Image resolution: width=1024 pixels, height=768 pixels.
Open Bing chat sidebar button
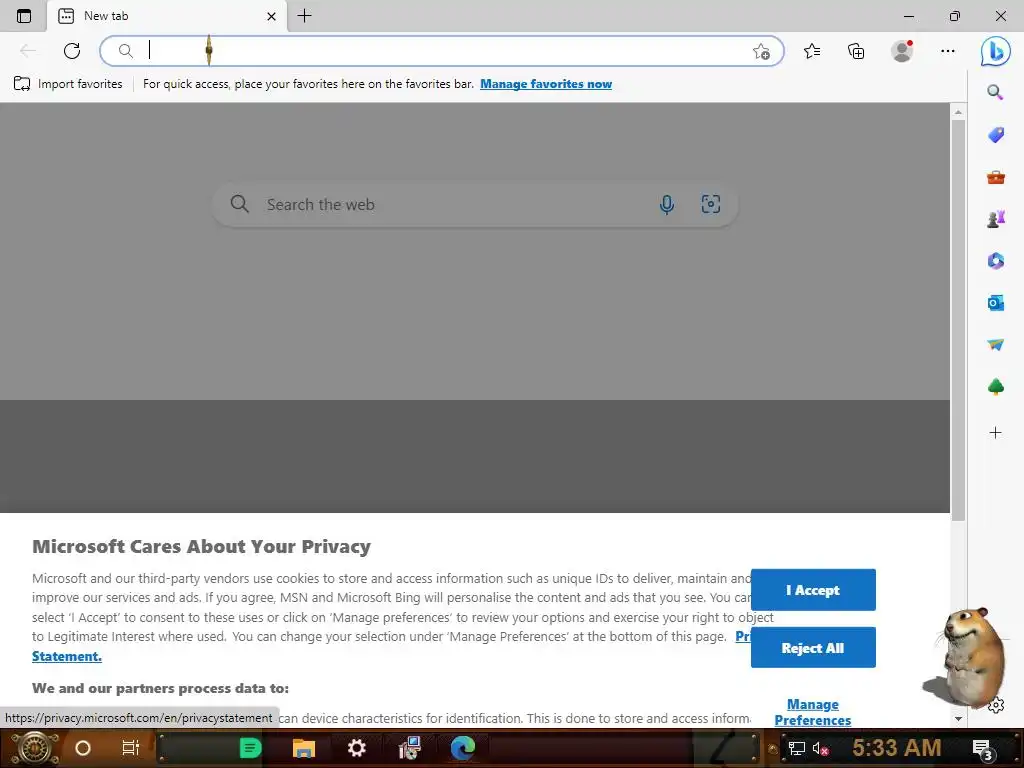(995, 51)
